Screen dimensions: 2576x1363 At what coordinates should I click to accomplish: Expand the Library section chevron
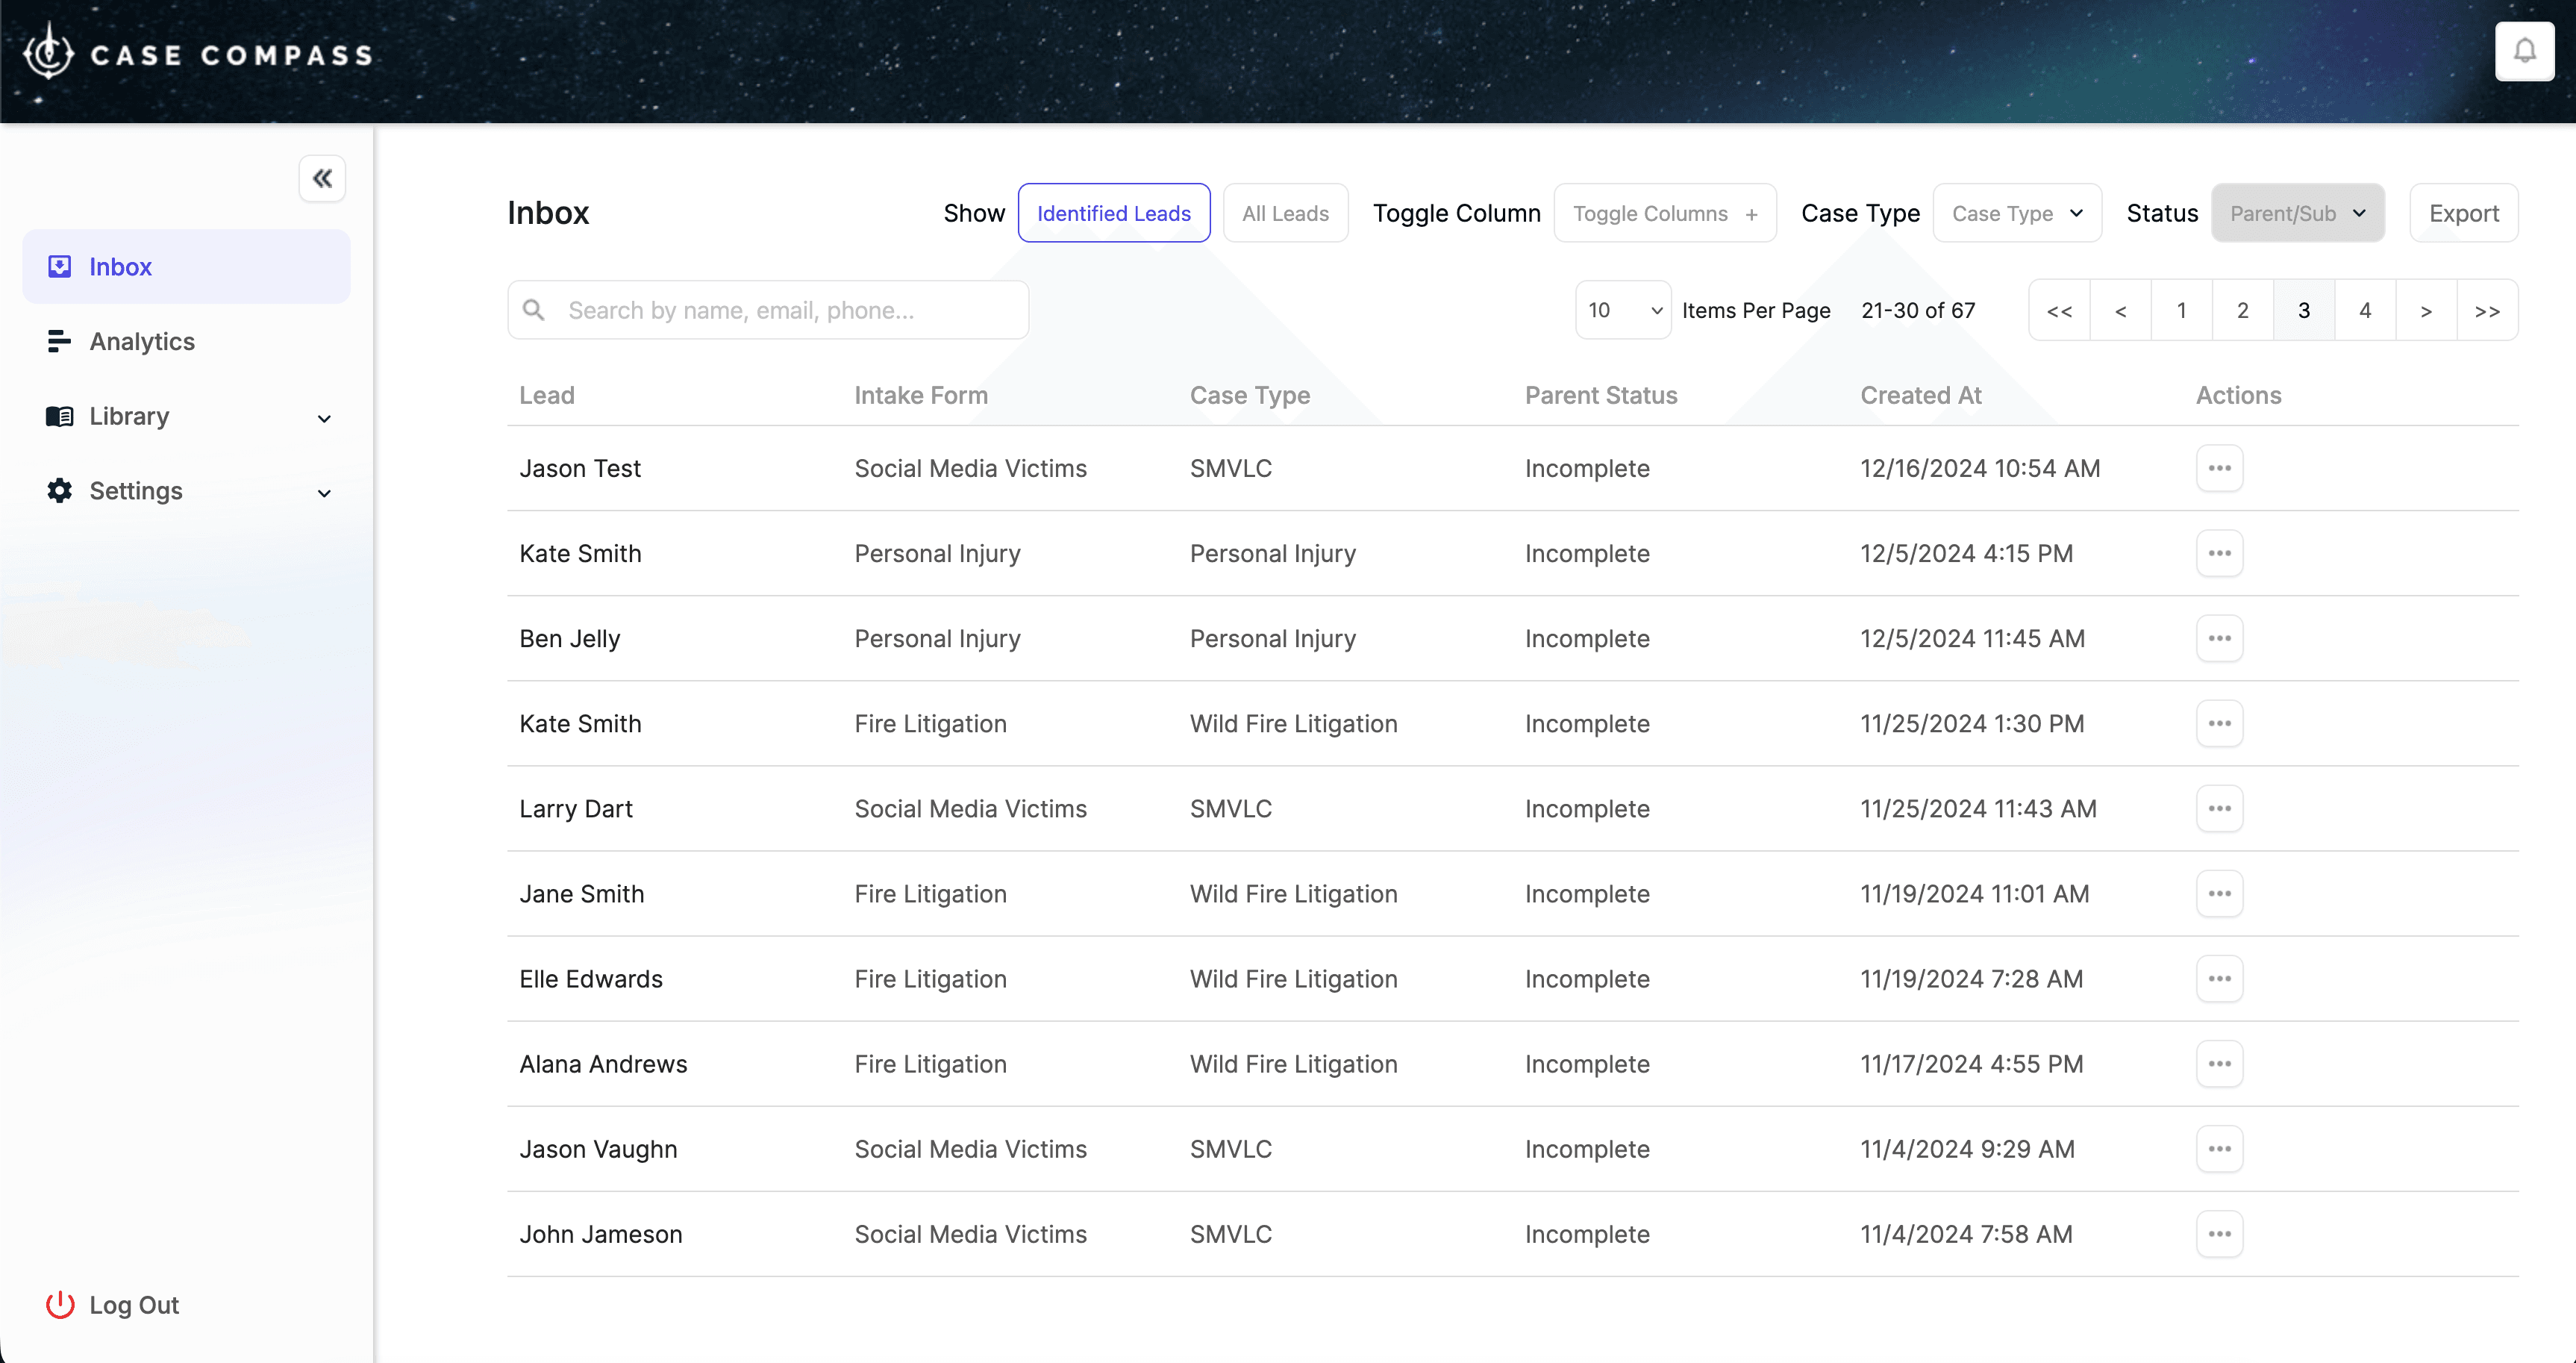(324, 418)
